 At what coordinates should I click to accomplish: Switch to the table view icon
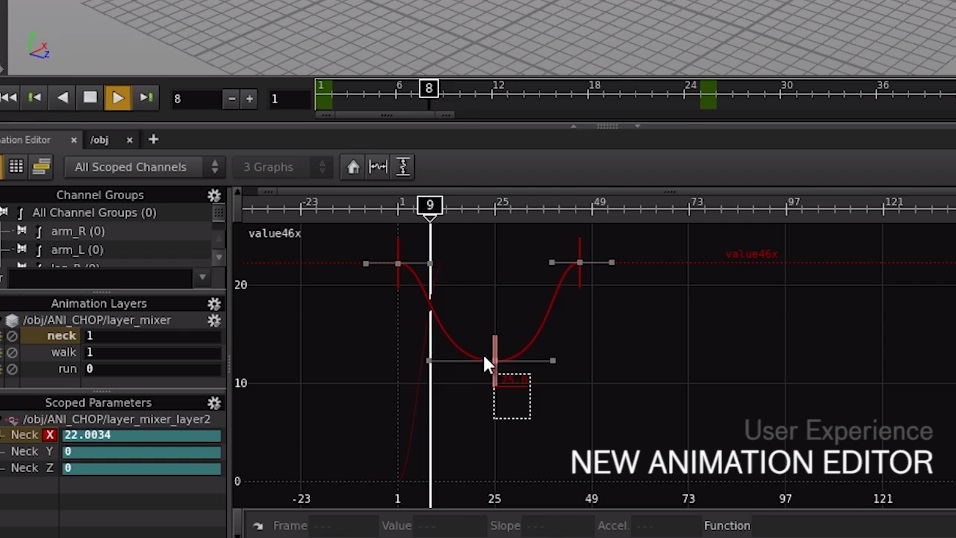pos(16,167)
